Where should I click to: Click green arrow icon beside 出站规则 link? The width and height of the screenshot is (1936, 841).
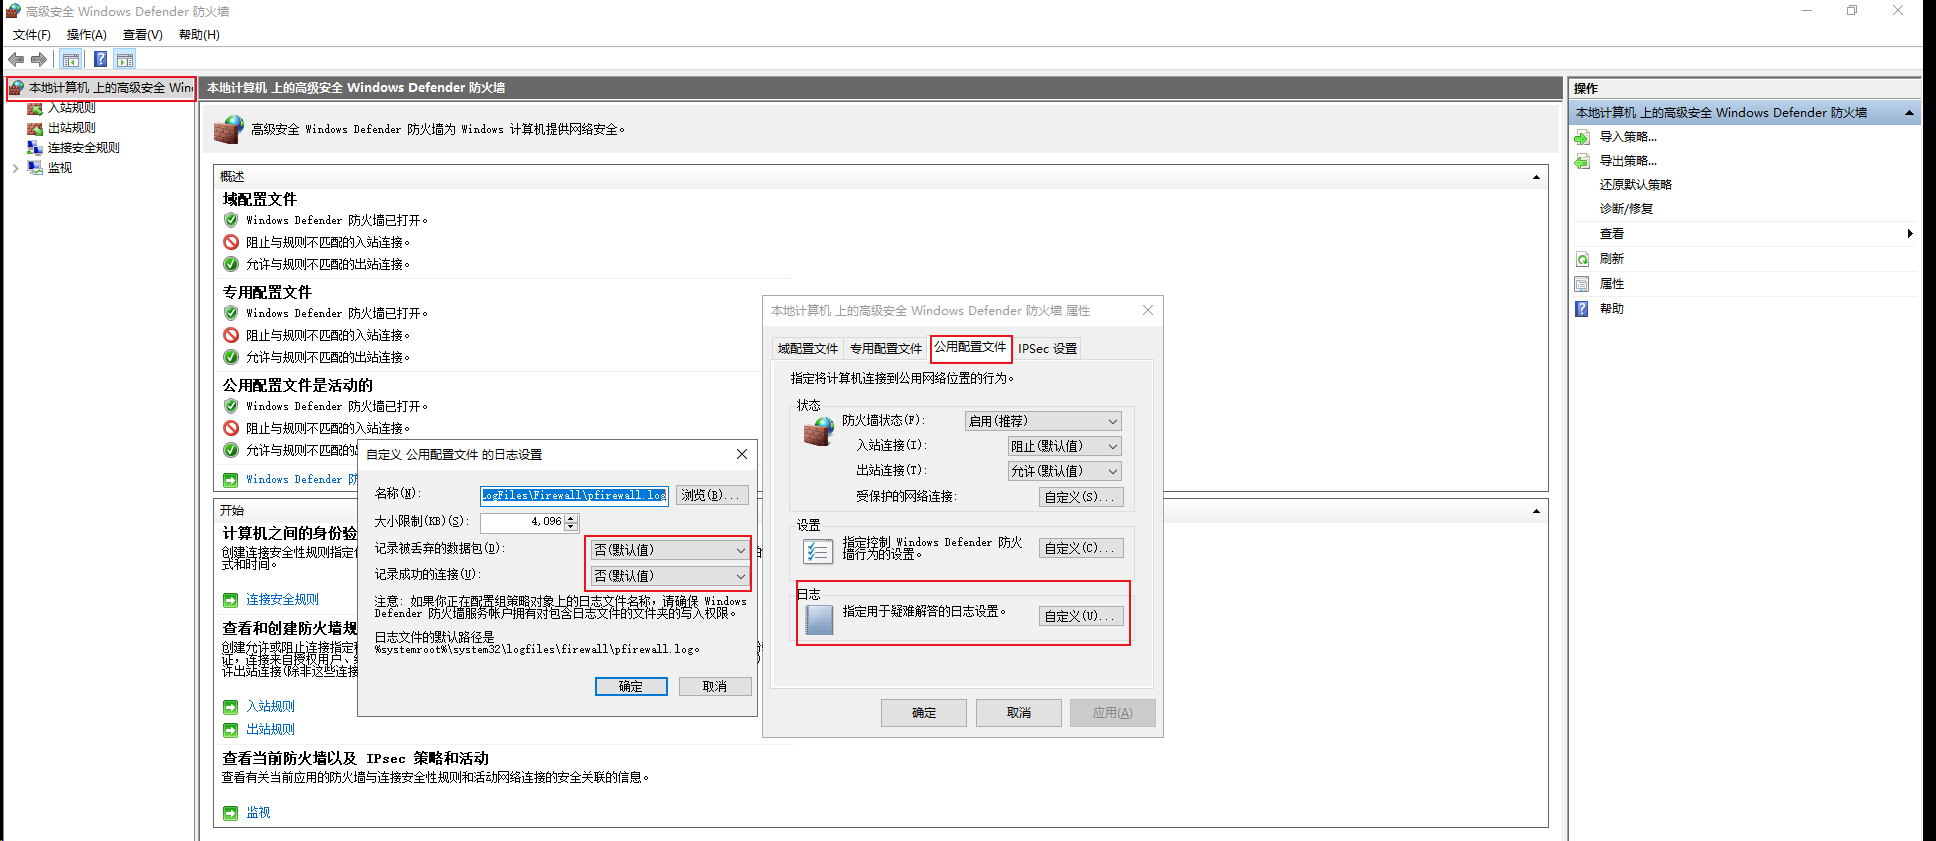pyautogui.click(x=231, y=730)
